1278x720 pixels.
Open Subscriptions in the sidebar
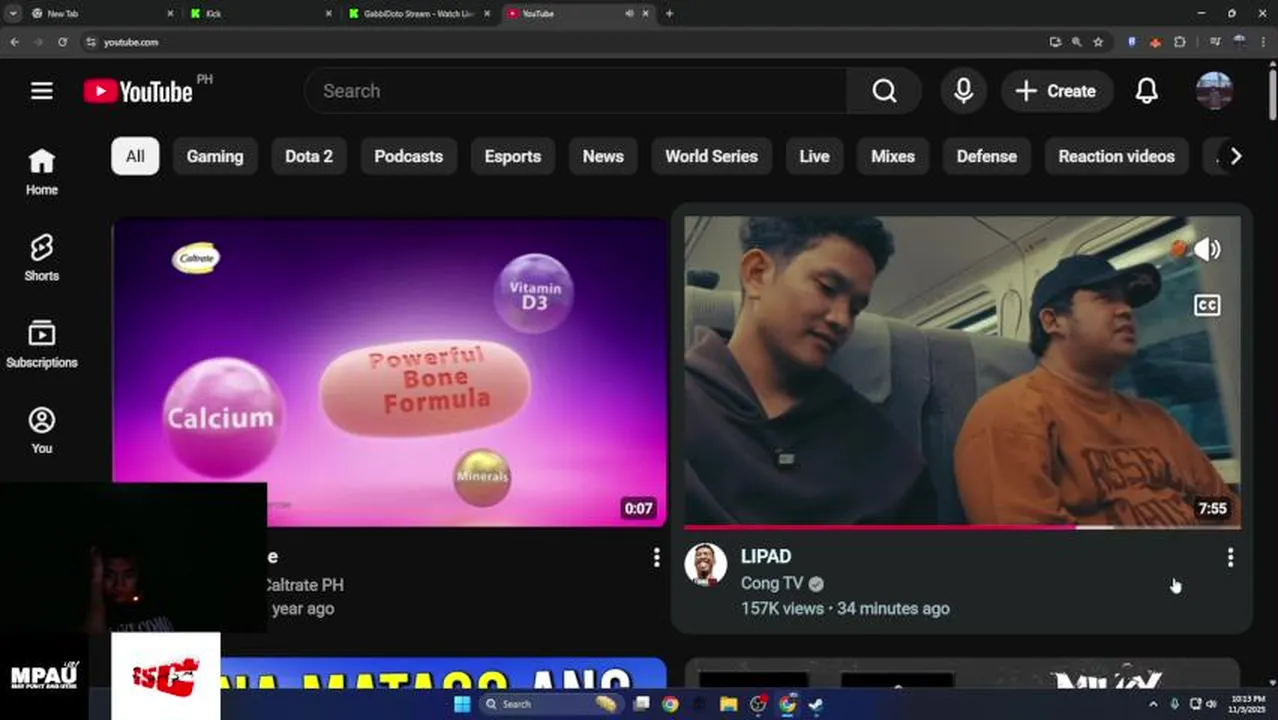41,345
